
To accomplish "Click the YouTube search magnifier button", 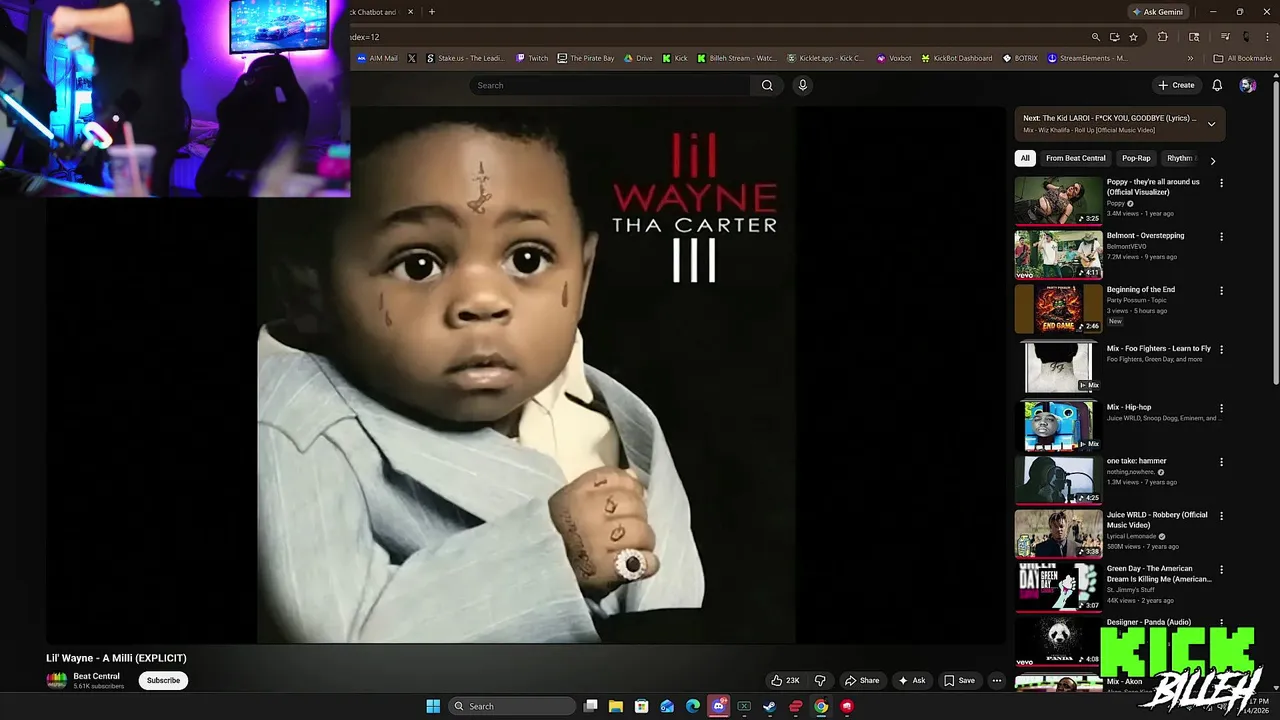I will 767,85.
